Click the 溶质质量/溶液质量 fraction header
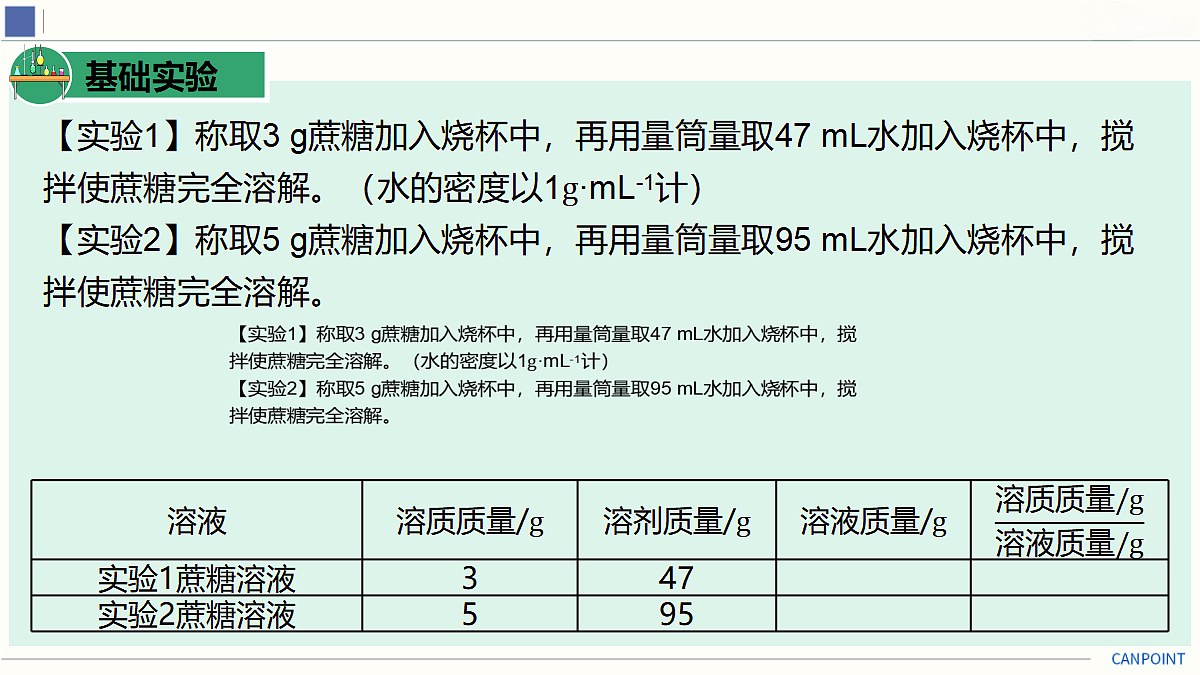1200x675 pixels. pos(1069,520)
